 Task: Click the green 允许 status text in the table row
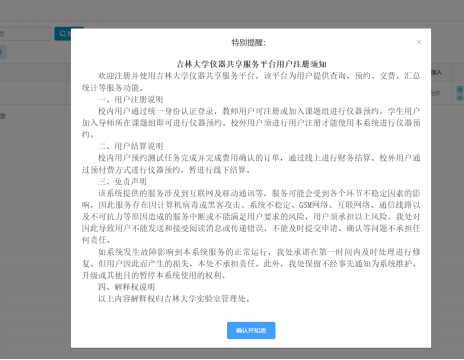[x=436, y=93]
